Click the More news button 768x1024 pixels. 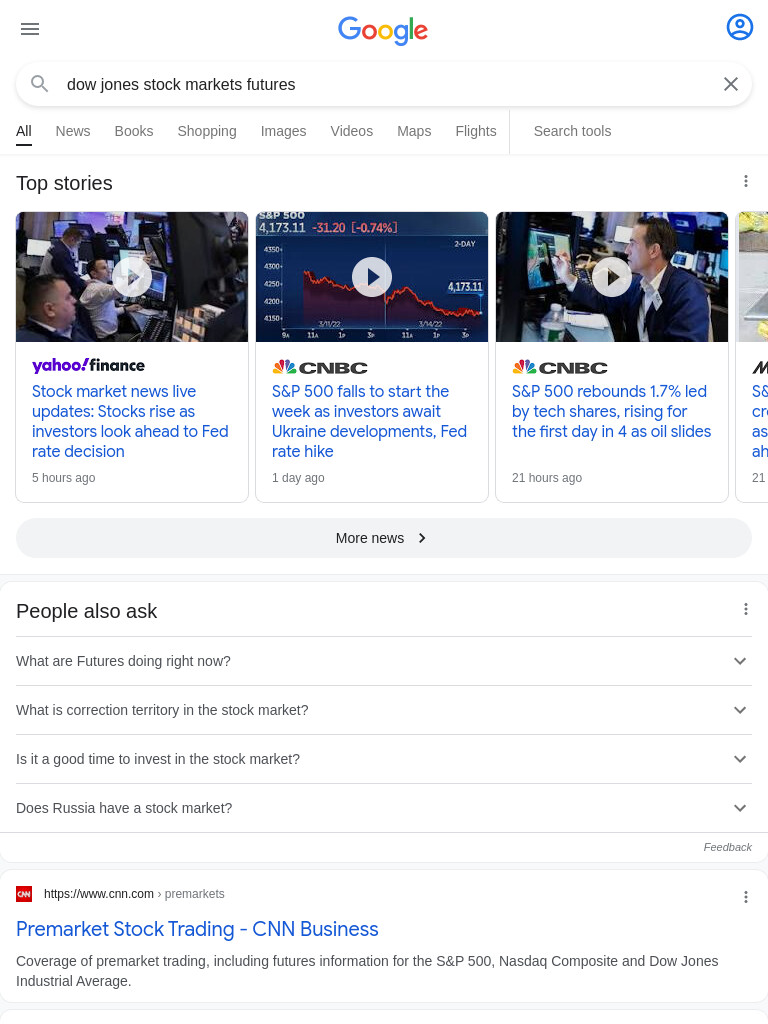tap(384, 538)
